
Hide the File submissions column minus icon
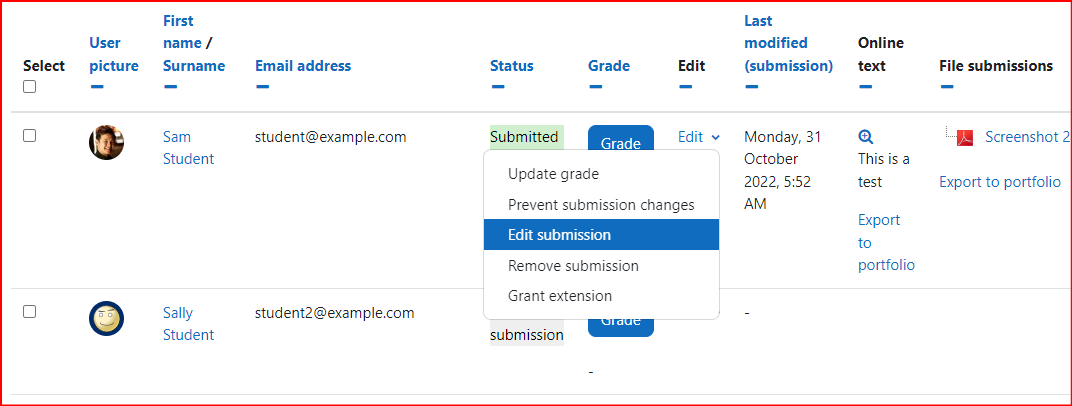coord(947,87)
